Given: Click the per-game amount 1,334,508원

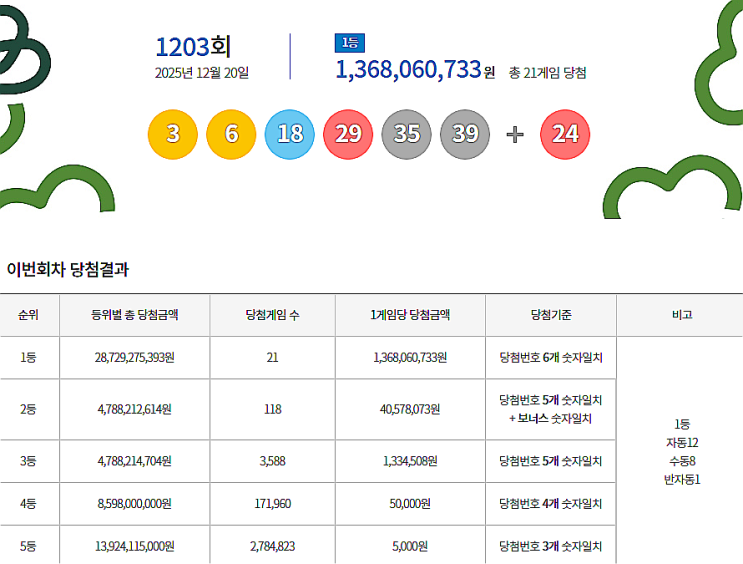Looking at the screenshot, I should 410,461.
